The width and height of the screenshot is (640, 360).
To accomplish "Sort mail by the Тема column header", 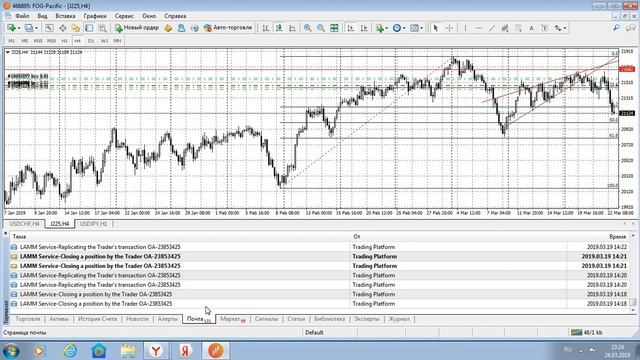I will pyautogui.click(x=19, y=237).
